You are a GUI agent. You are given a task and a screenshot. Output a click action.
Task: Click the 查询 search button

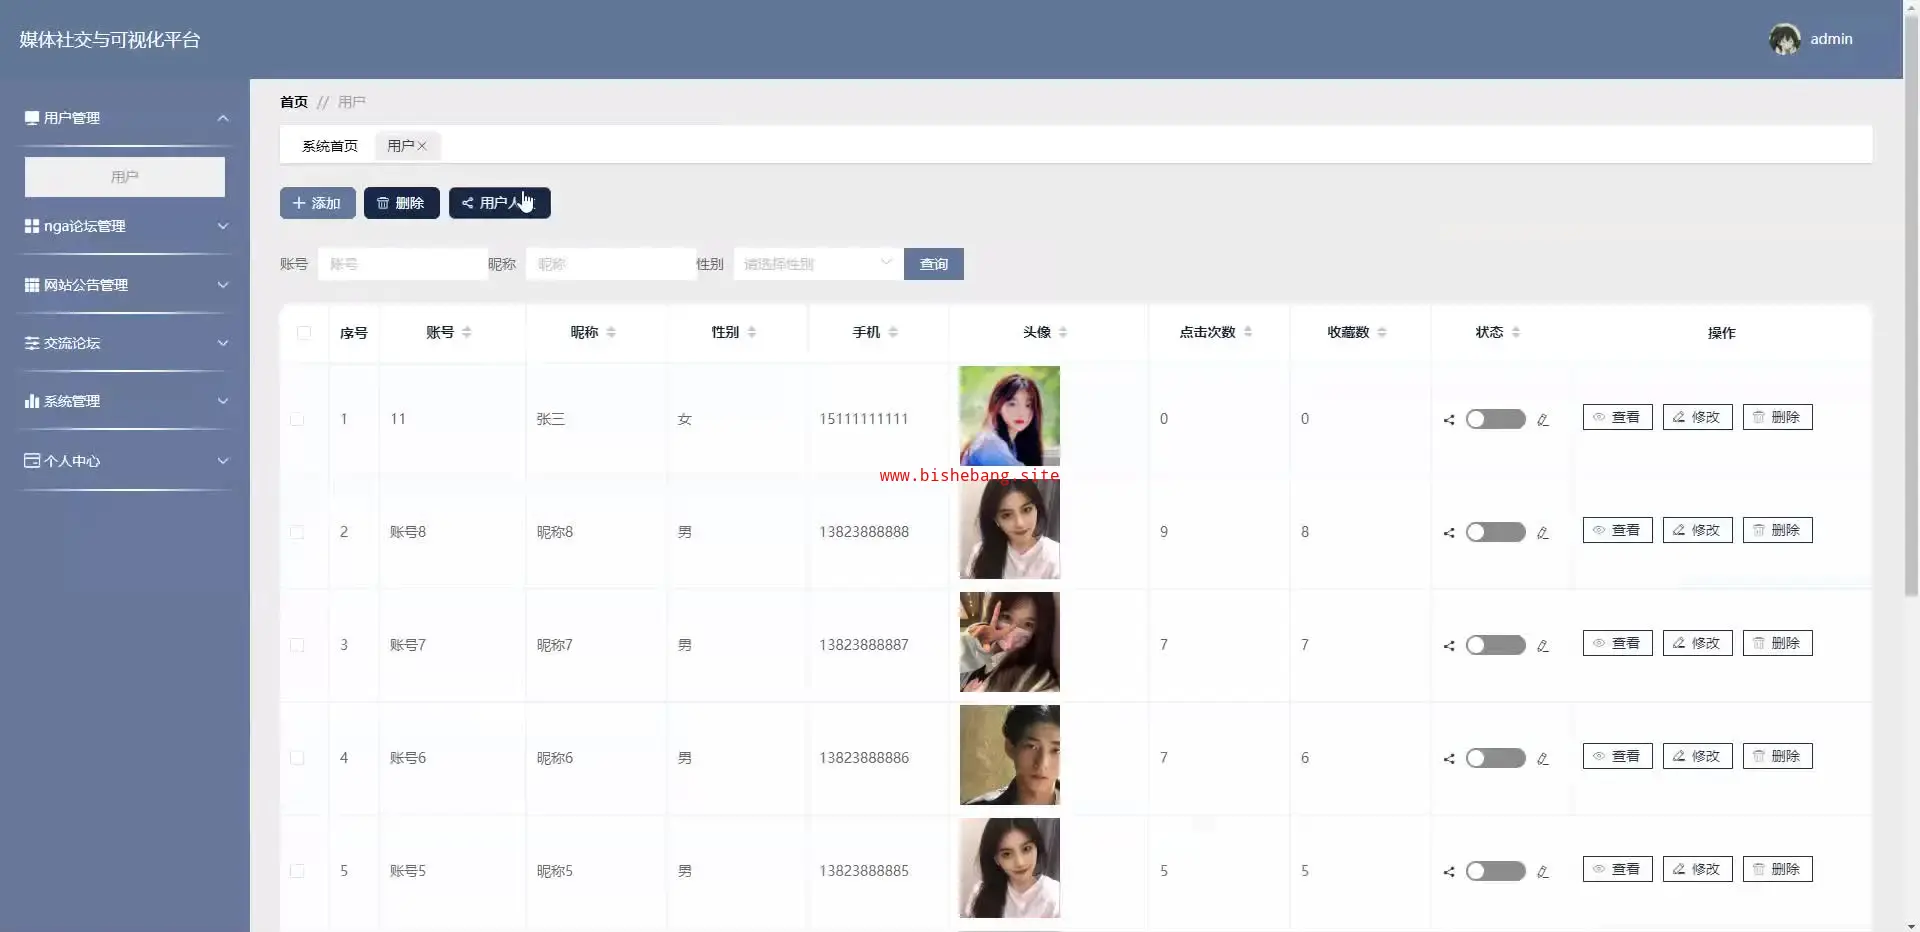pos(933,264)
